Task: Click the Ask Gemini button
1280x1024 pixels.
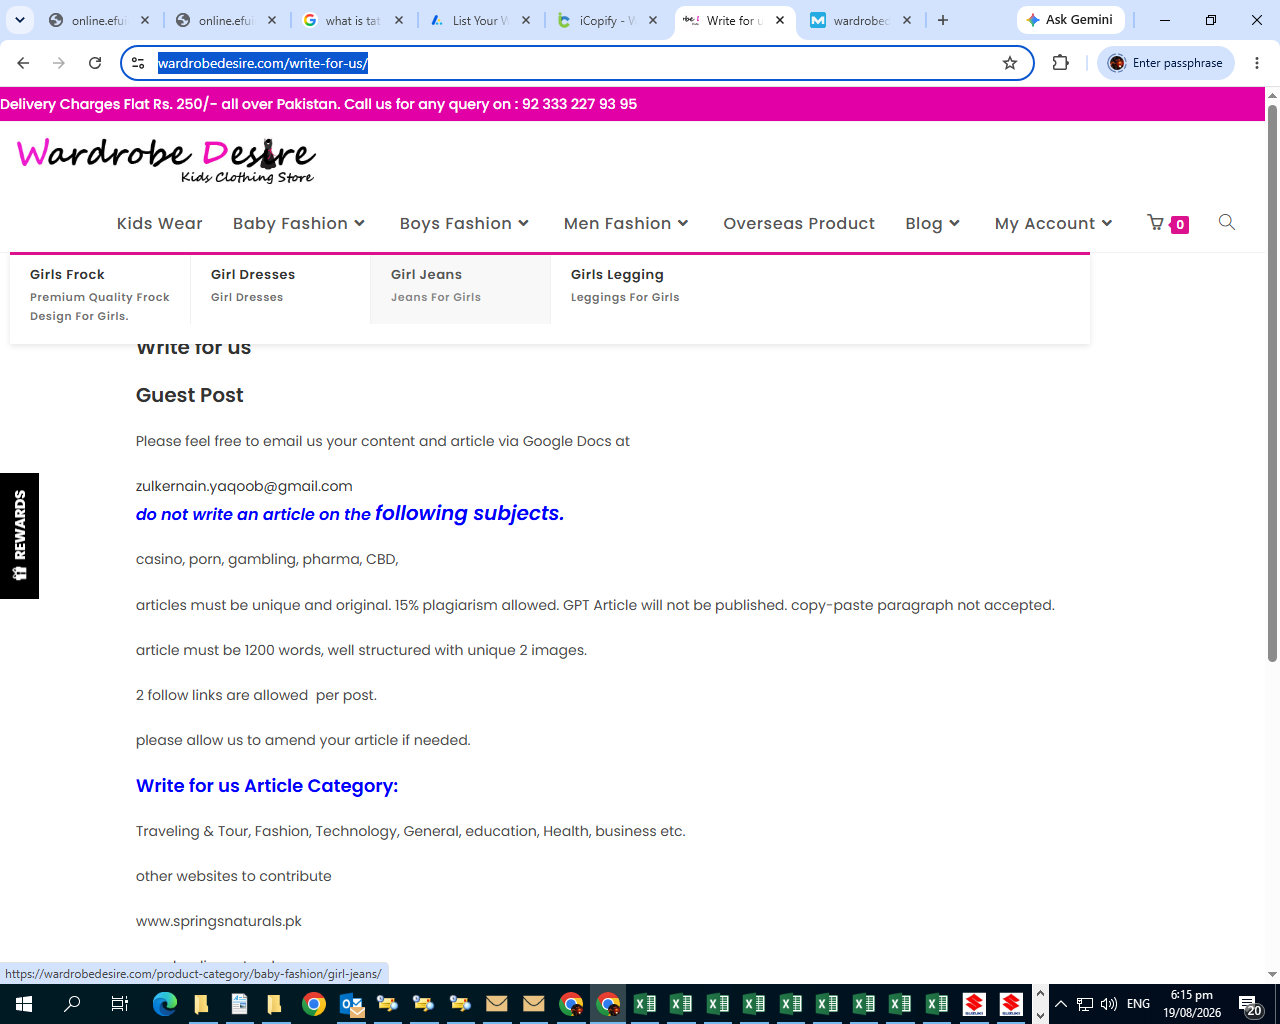Action: pyautogui.click(x=1070, y=20)
